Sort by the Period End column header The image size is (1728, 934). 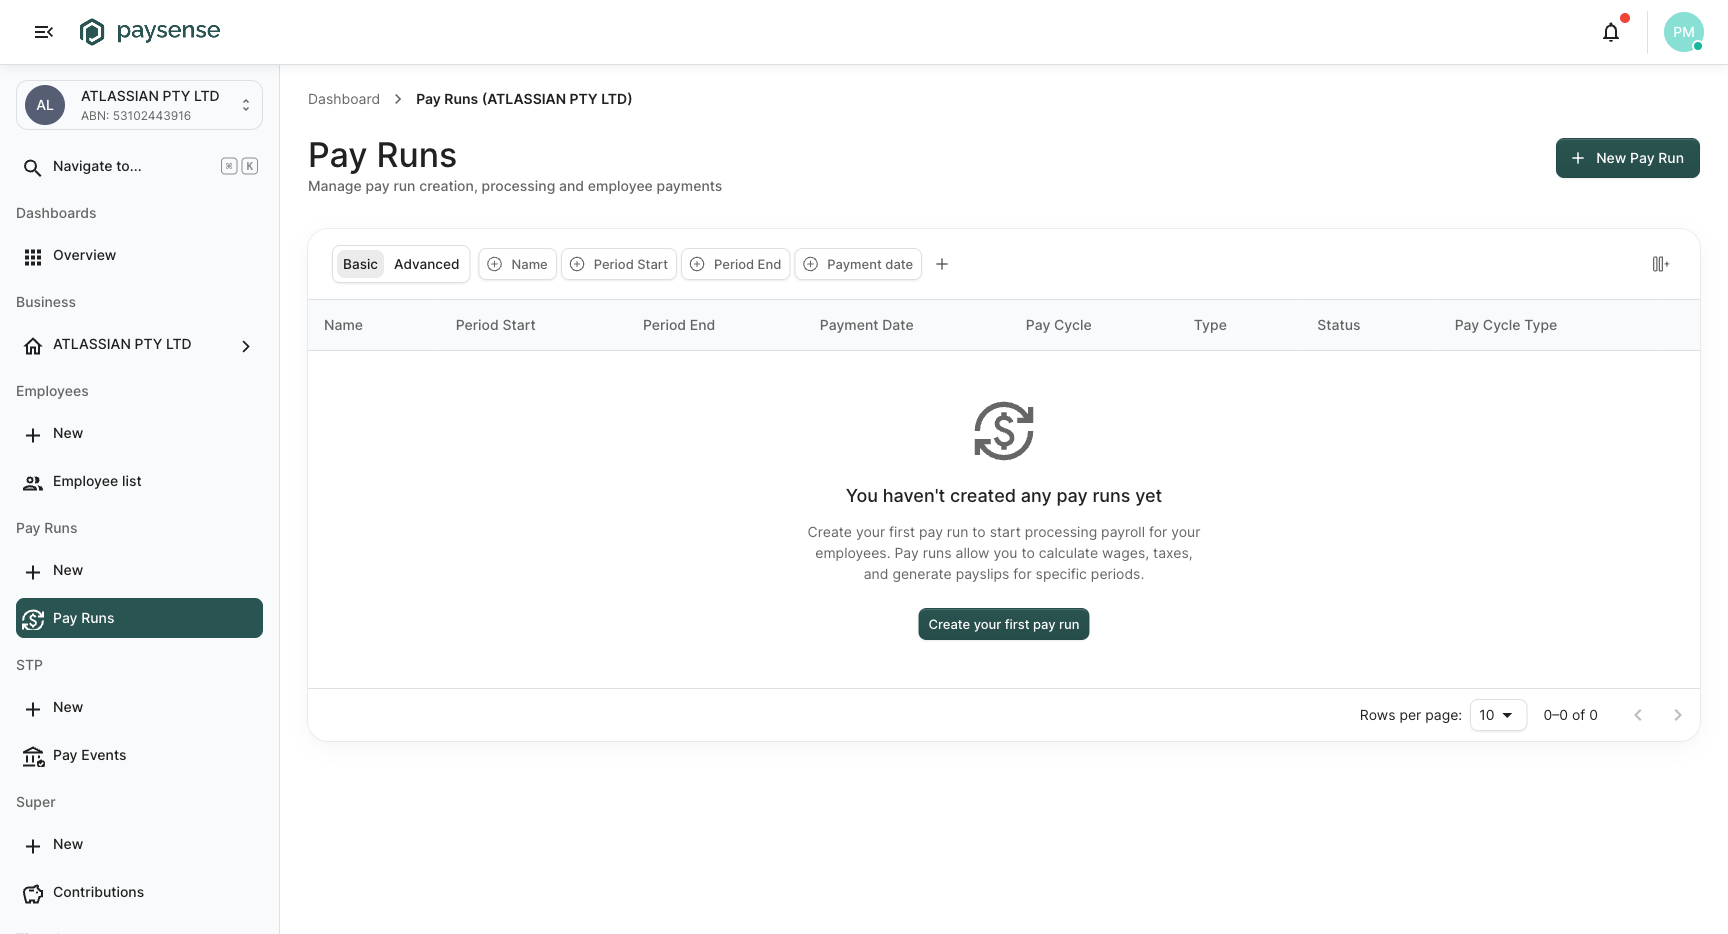pyautogui.click(x=679, y=325)
